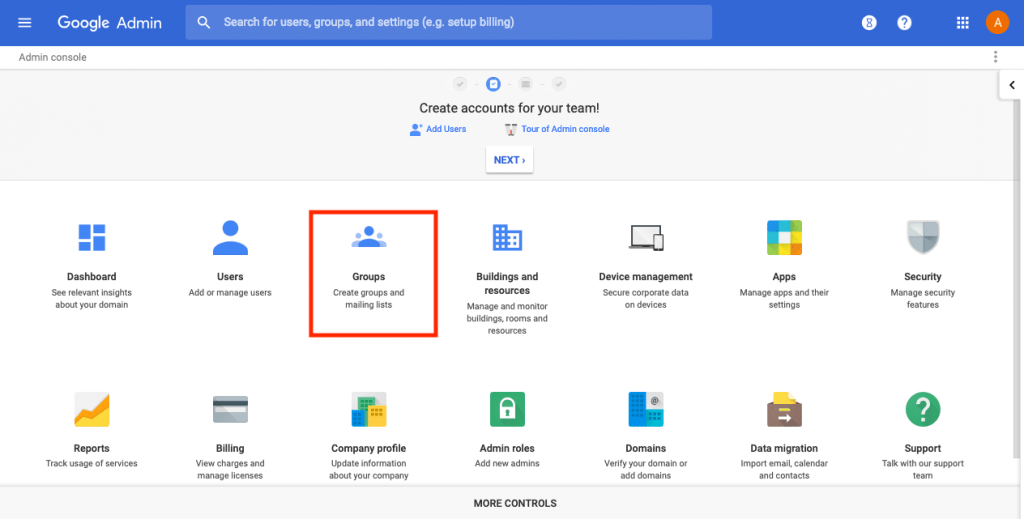Click the Device management title
1024x519 pixels.
[646, 277]
